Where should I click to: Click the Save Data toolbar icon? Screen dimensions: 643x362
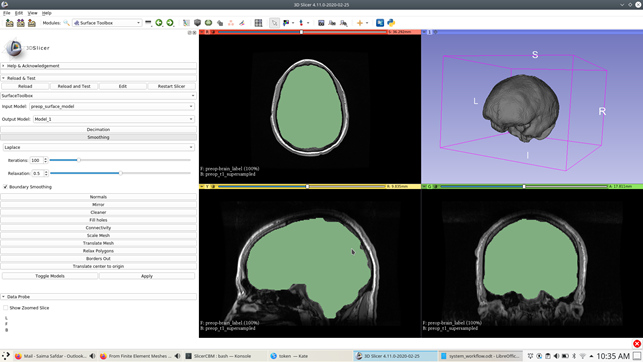click(32, 23)
